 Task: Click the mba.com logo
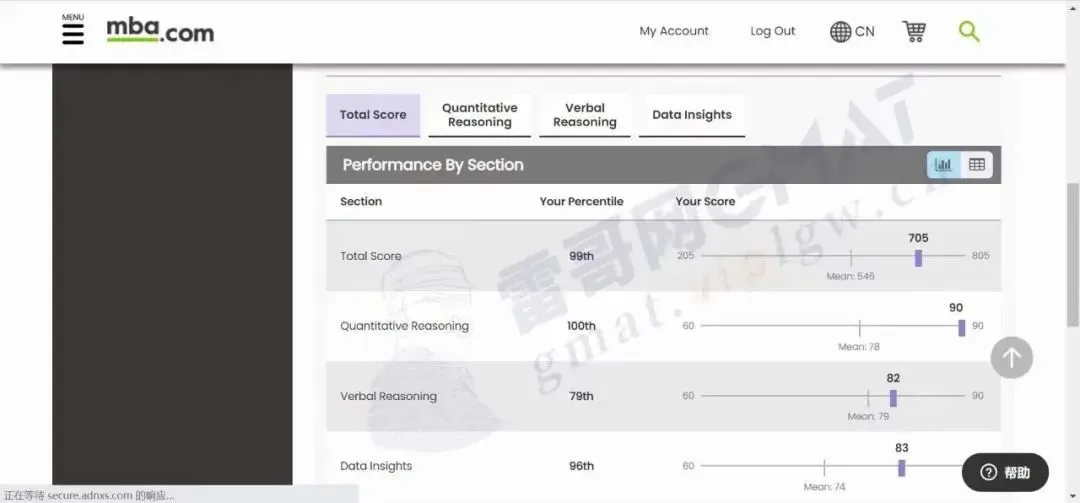click(x=160, y=31)
